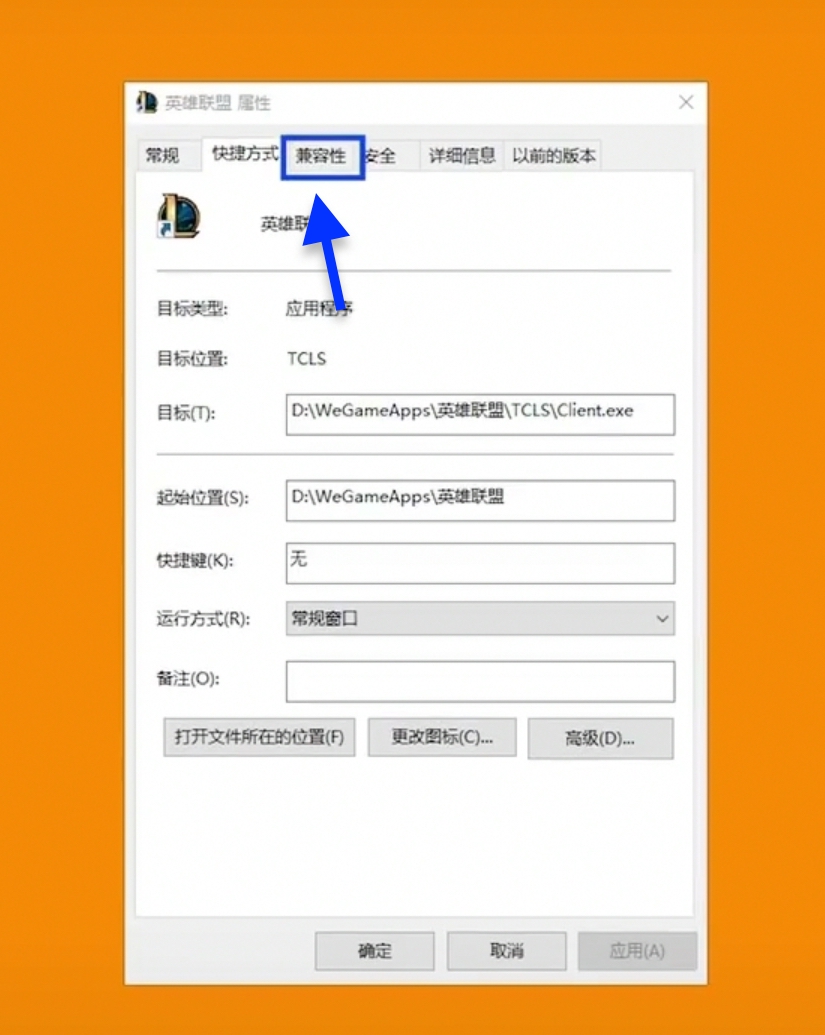Switch to the 常规 tab

[x=167, y=156]
